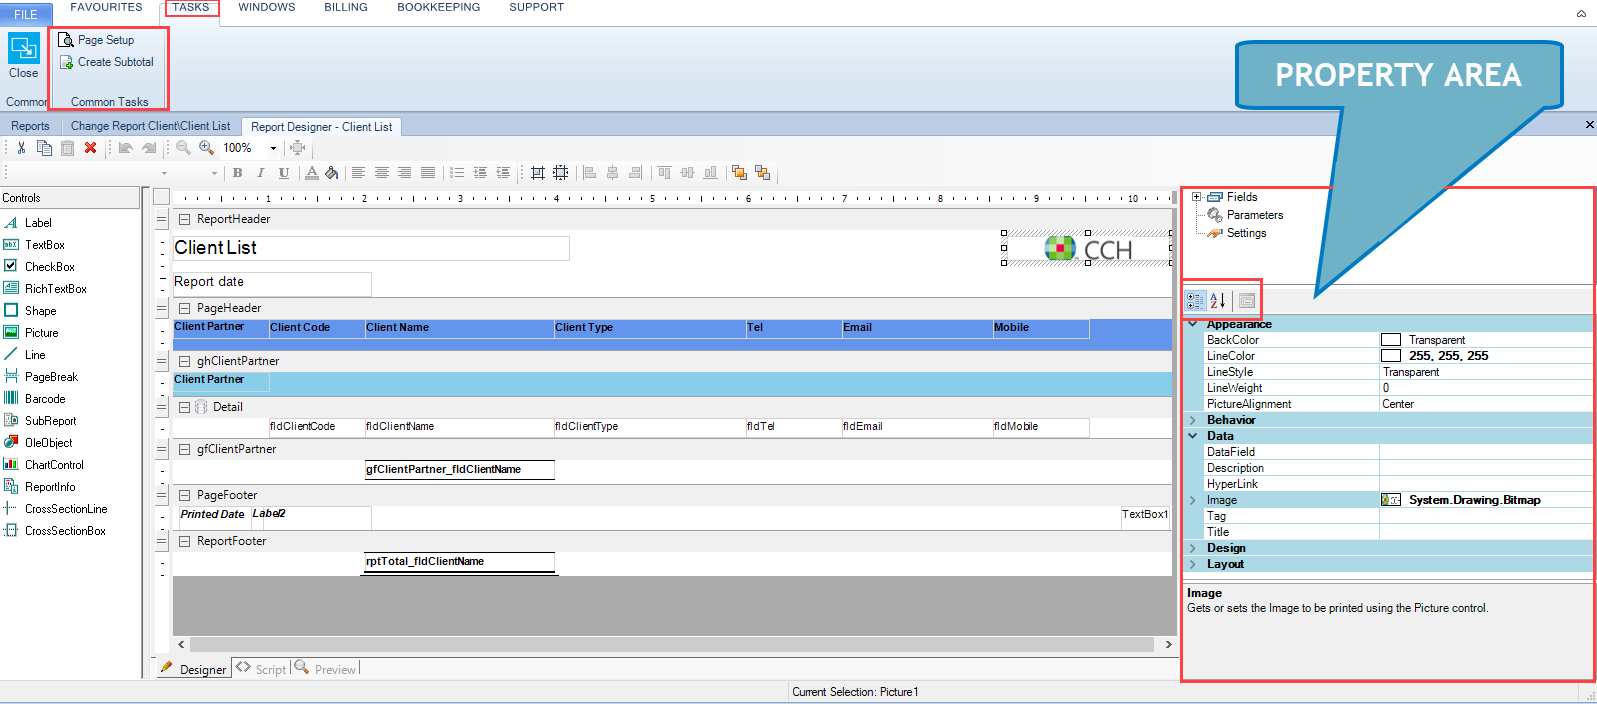The height and width of the screenshot is (704, 1597).
Task: Switch to Change Report Client\Client List tab
Action: (150, 126)
